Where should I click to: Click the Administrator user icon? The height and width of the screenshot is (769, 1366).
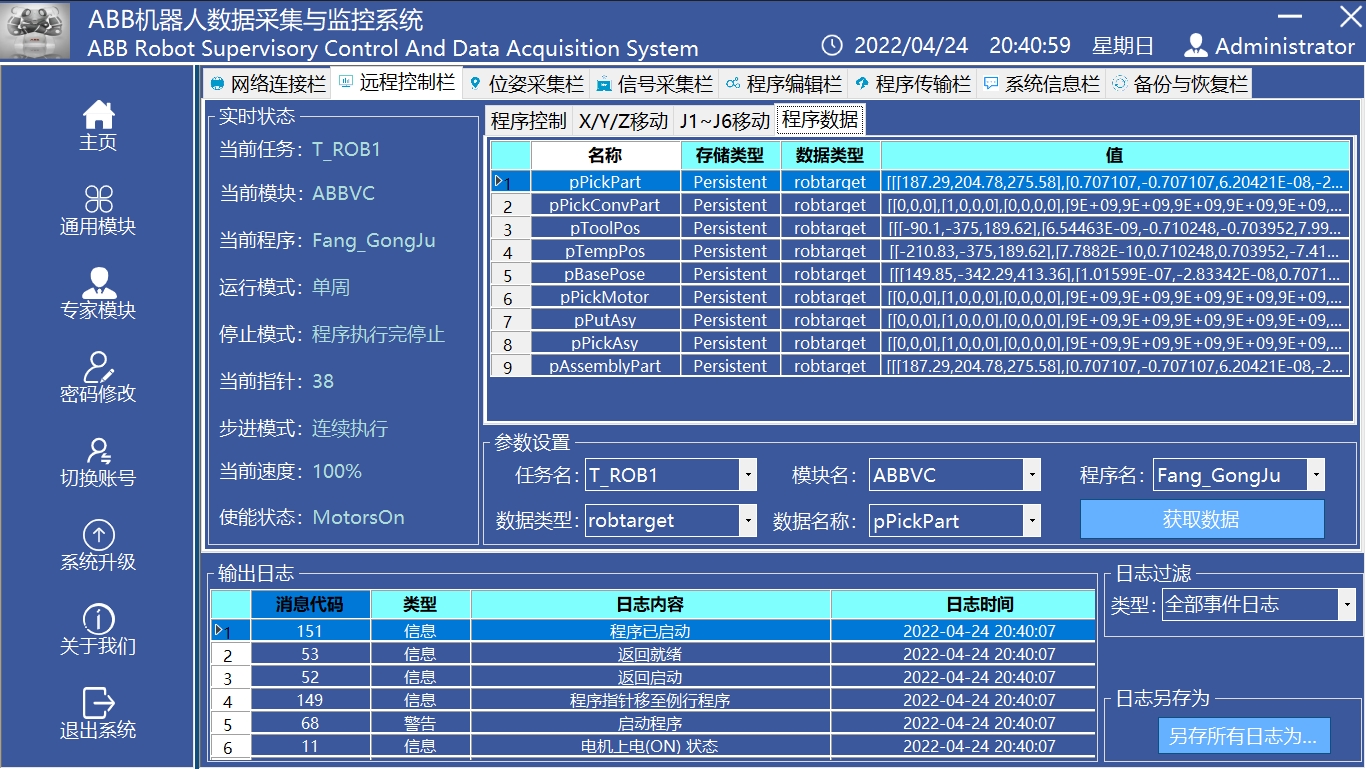click(x=1195, y=45)
